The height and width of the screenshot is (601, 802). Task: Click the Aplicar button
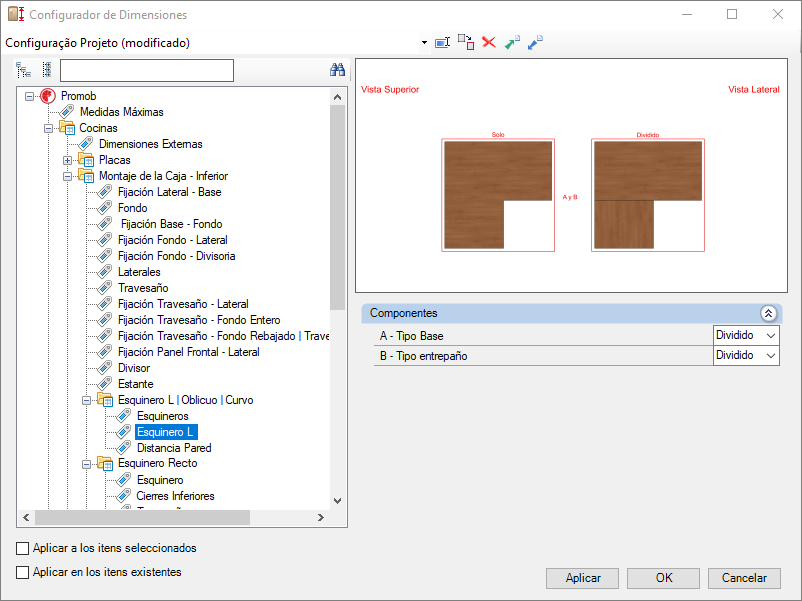(582, 578)
